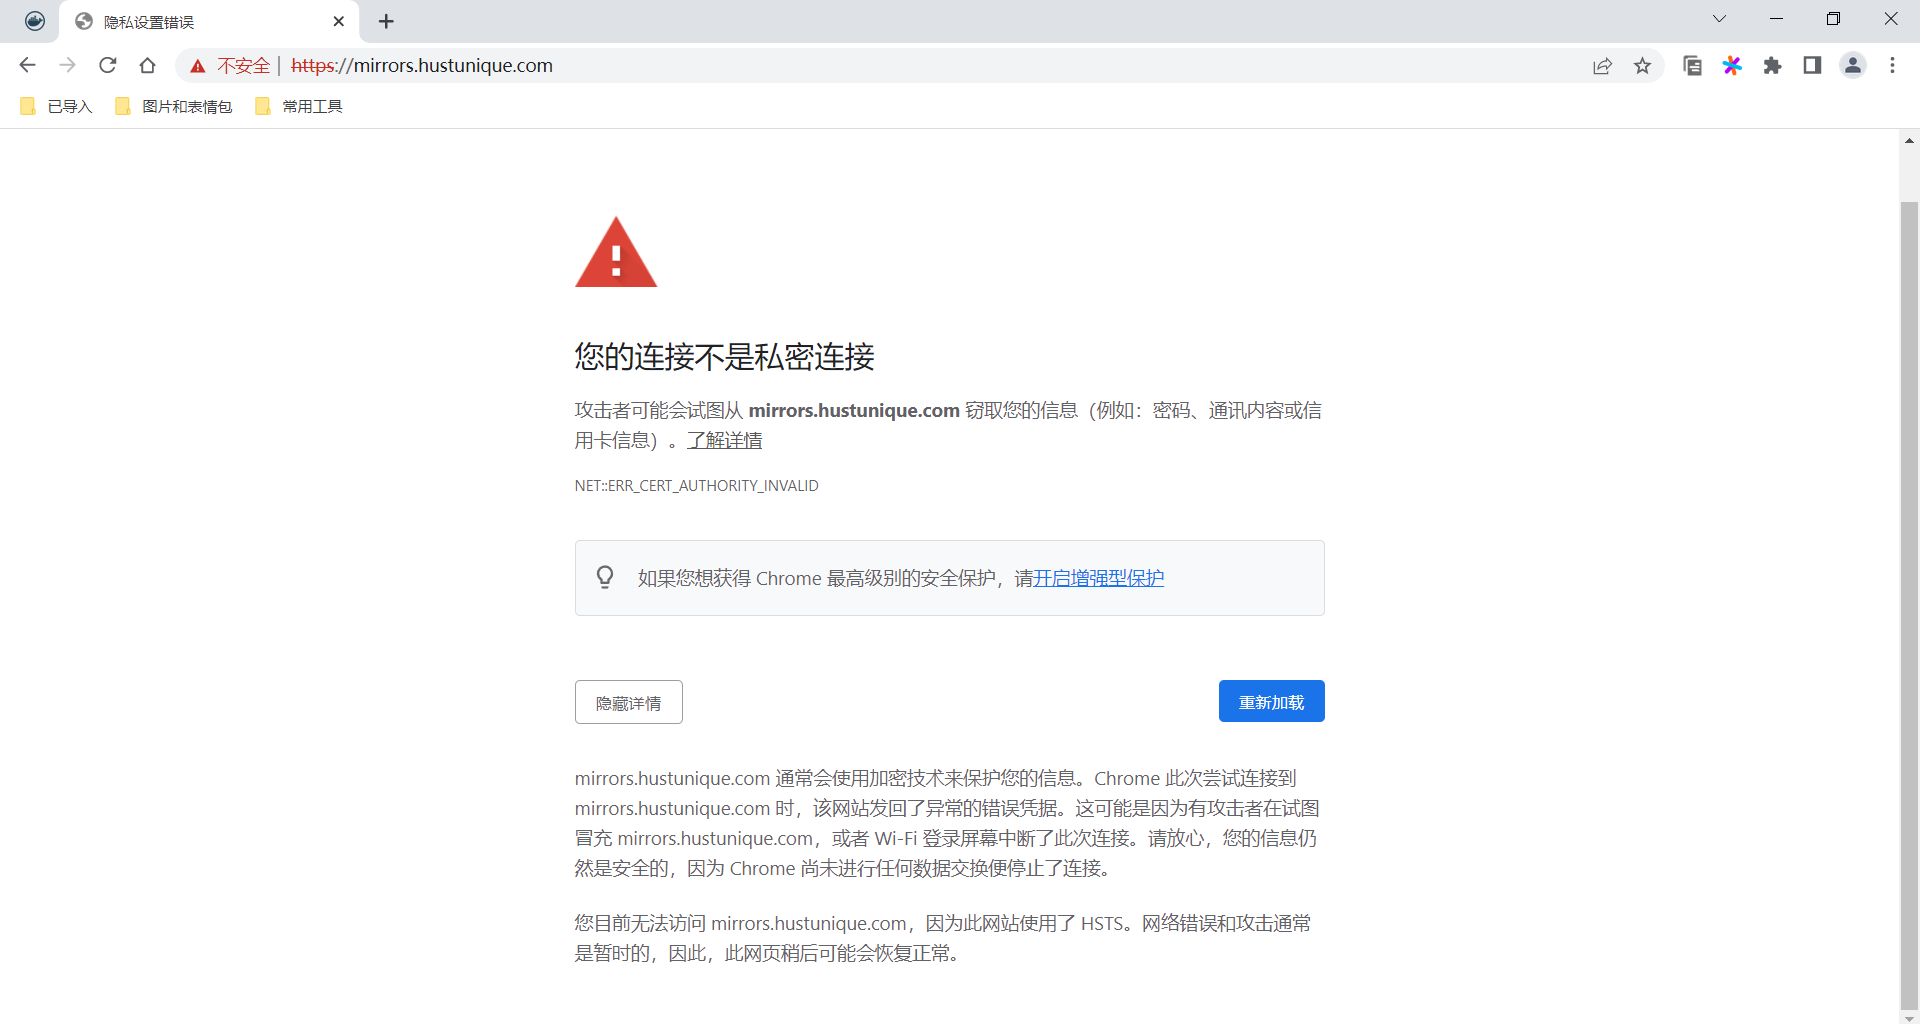Open the 已导入 bookmarks folder
Viewport: 1920px width, 1024px height.
(56, 106)
